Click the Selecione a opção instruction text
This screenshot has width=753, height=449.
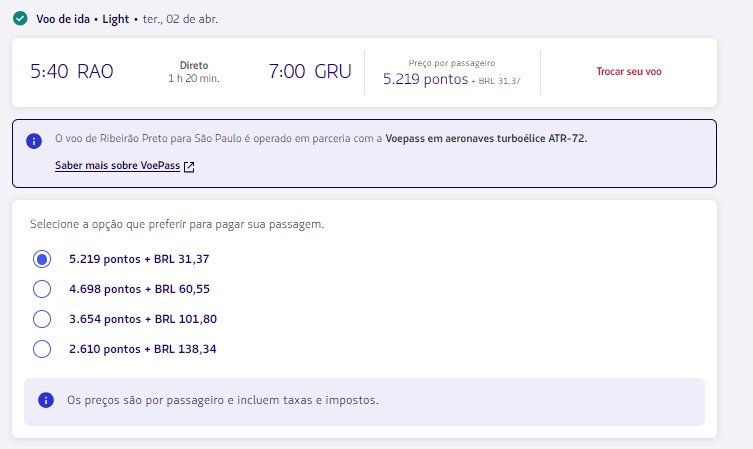click(x=176, y=225)
